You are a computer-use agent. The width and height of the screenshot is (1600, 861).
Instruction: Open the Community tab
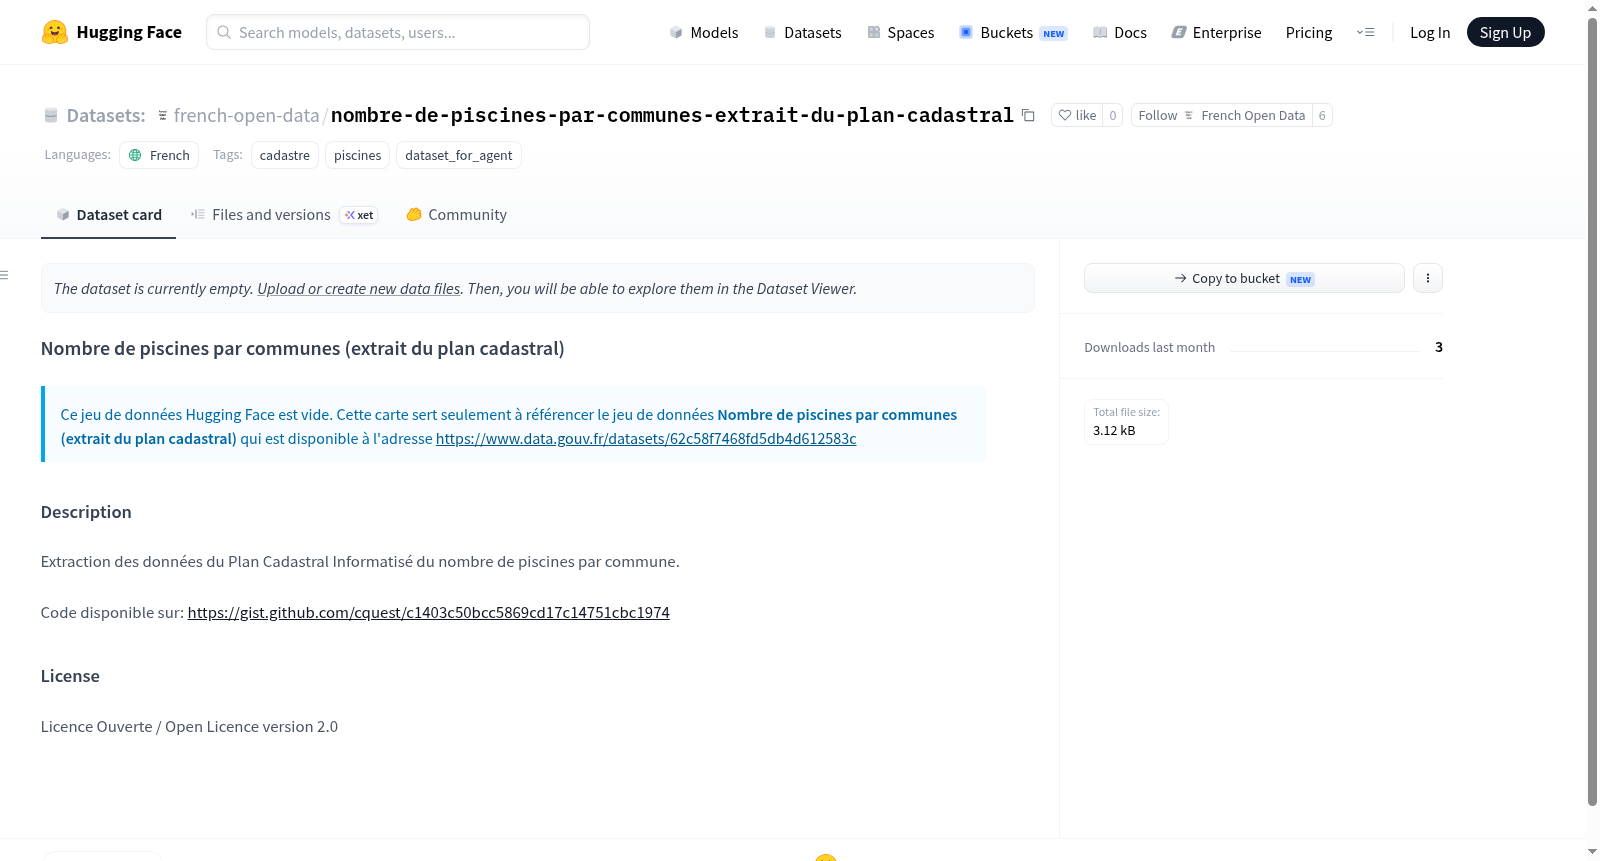tap(456, 215)
